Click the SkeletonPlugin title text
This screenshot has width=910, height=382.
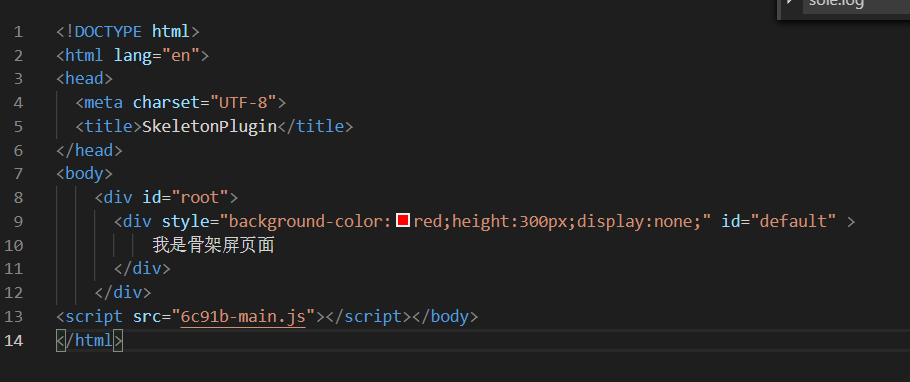click(210, 126)
